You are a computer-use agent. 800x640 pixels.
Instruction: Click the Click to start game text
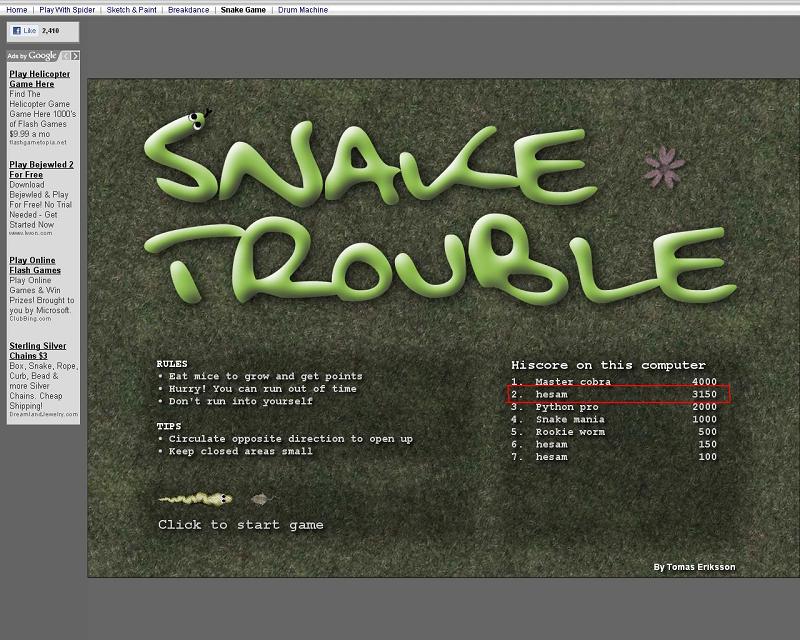coord(240,525)
